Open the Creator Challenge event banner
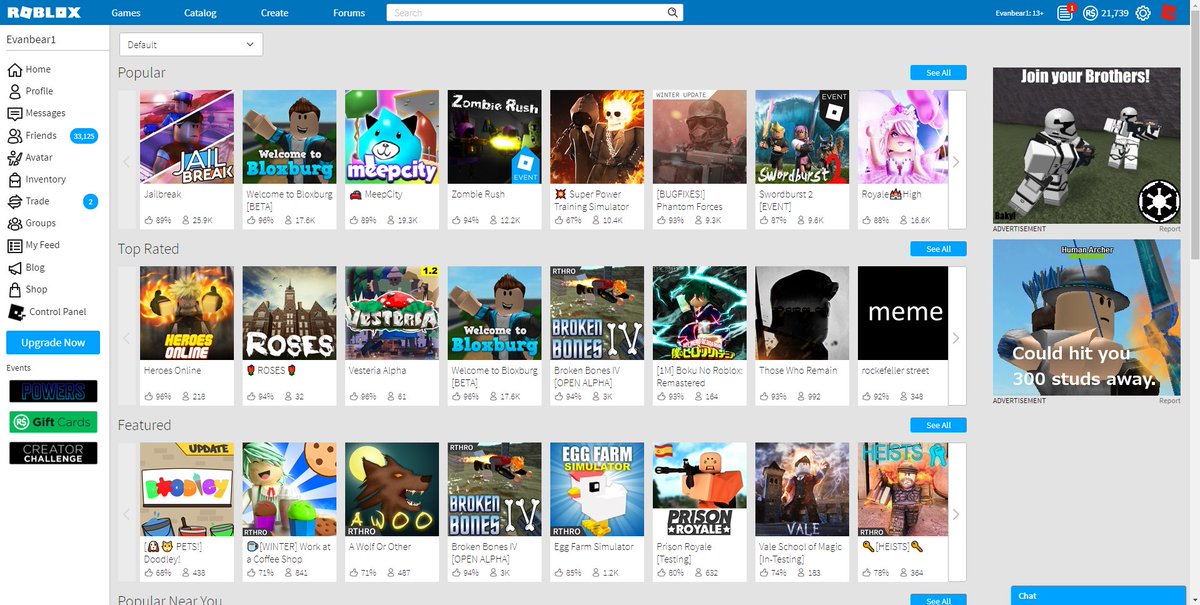This screenshot has width=1200, height=605. [53, 454]
